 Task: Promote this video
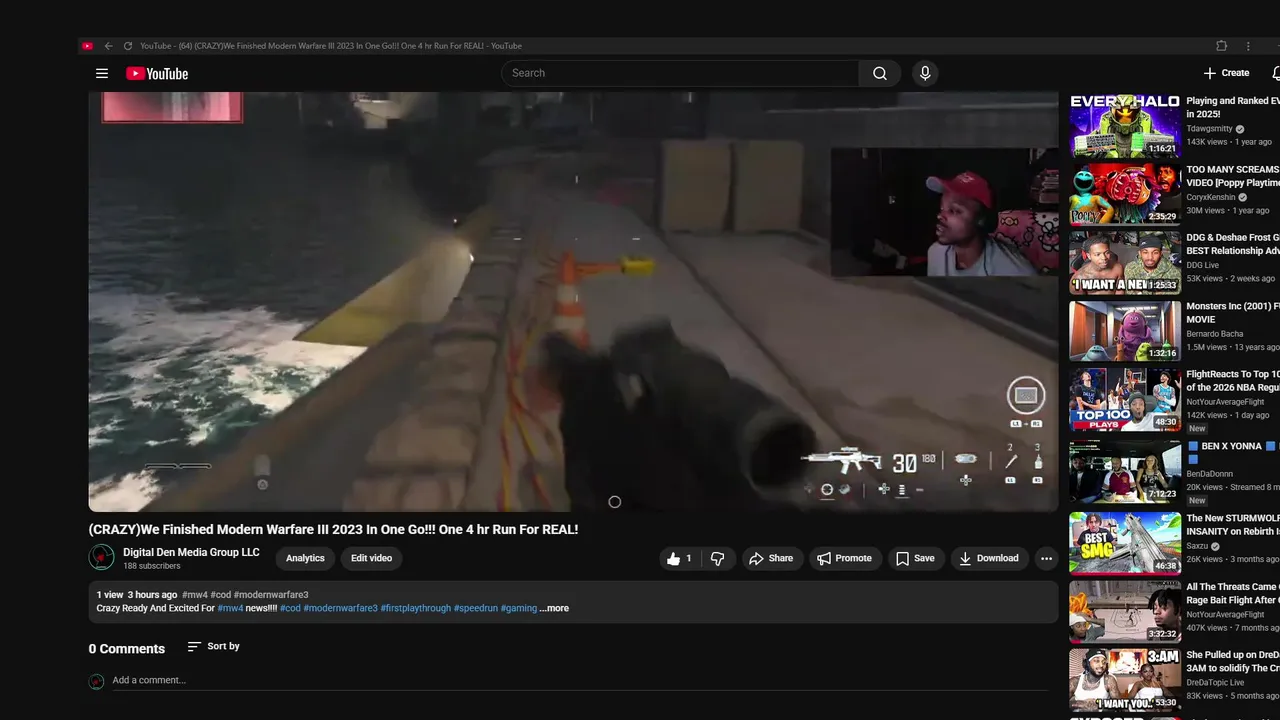tap(844, 559)
